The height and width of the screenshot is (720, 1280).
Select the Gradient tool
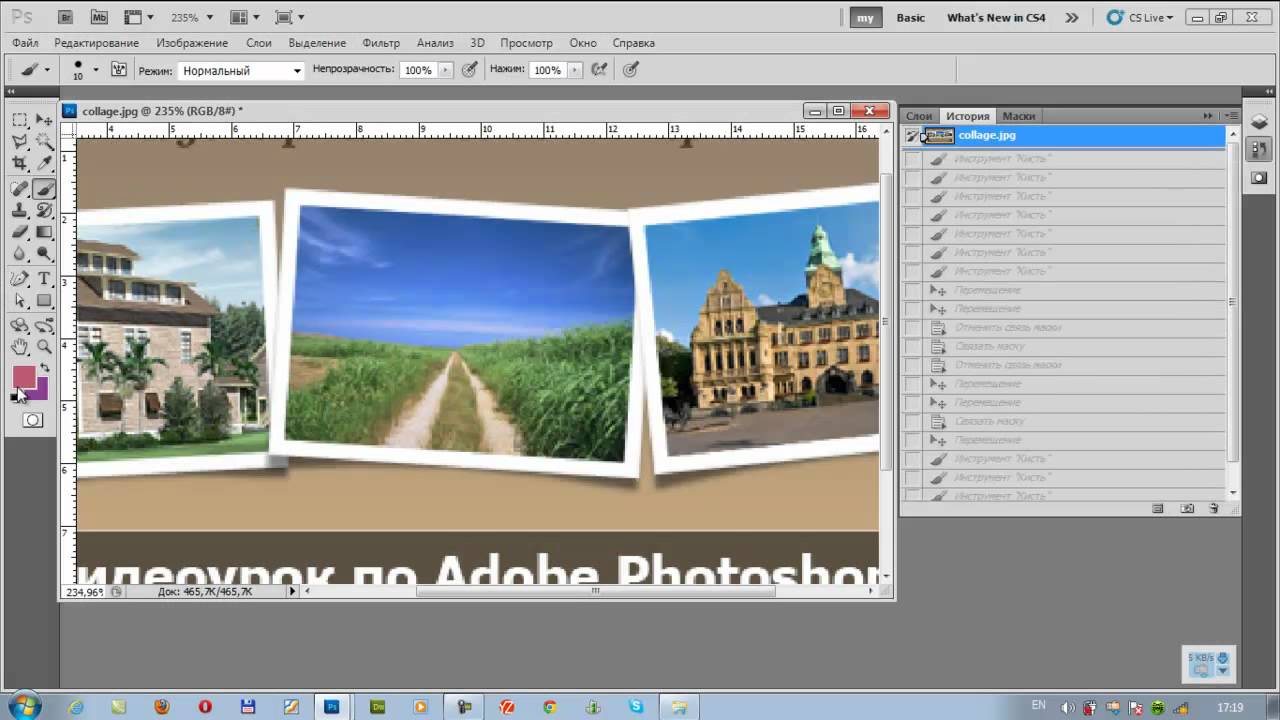44,232
